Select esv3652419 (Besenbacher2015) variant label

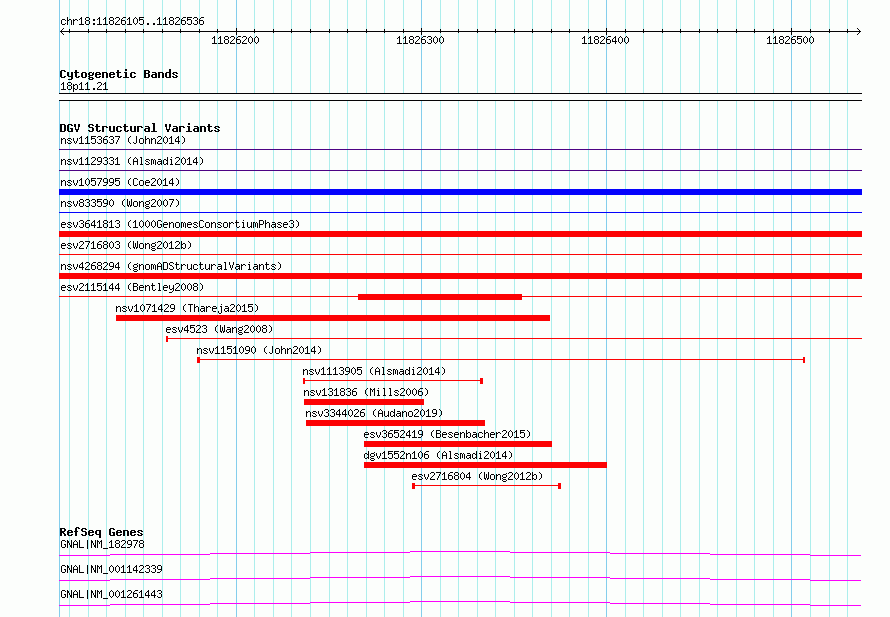[x=447, y=434]
